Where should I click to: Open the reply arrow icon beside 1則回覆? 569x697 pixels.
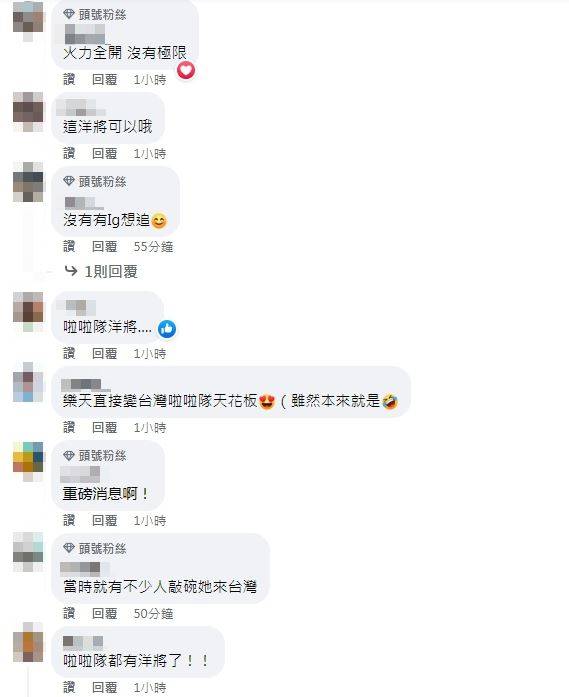coord(71,271)
